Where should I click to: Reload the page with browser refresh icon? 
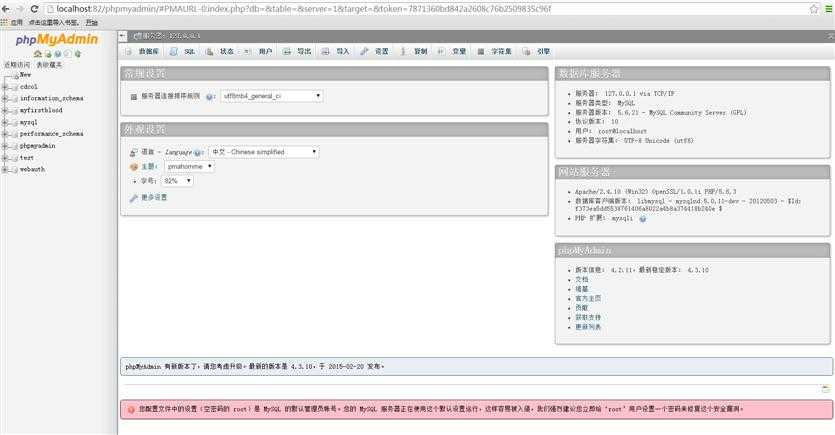(34, 9)
